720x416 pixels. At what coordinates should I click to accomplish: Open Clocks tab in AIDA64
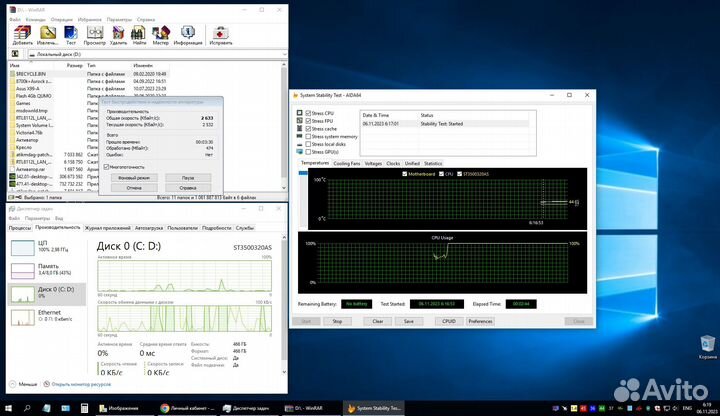click(x=393, y=163)
